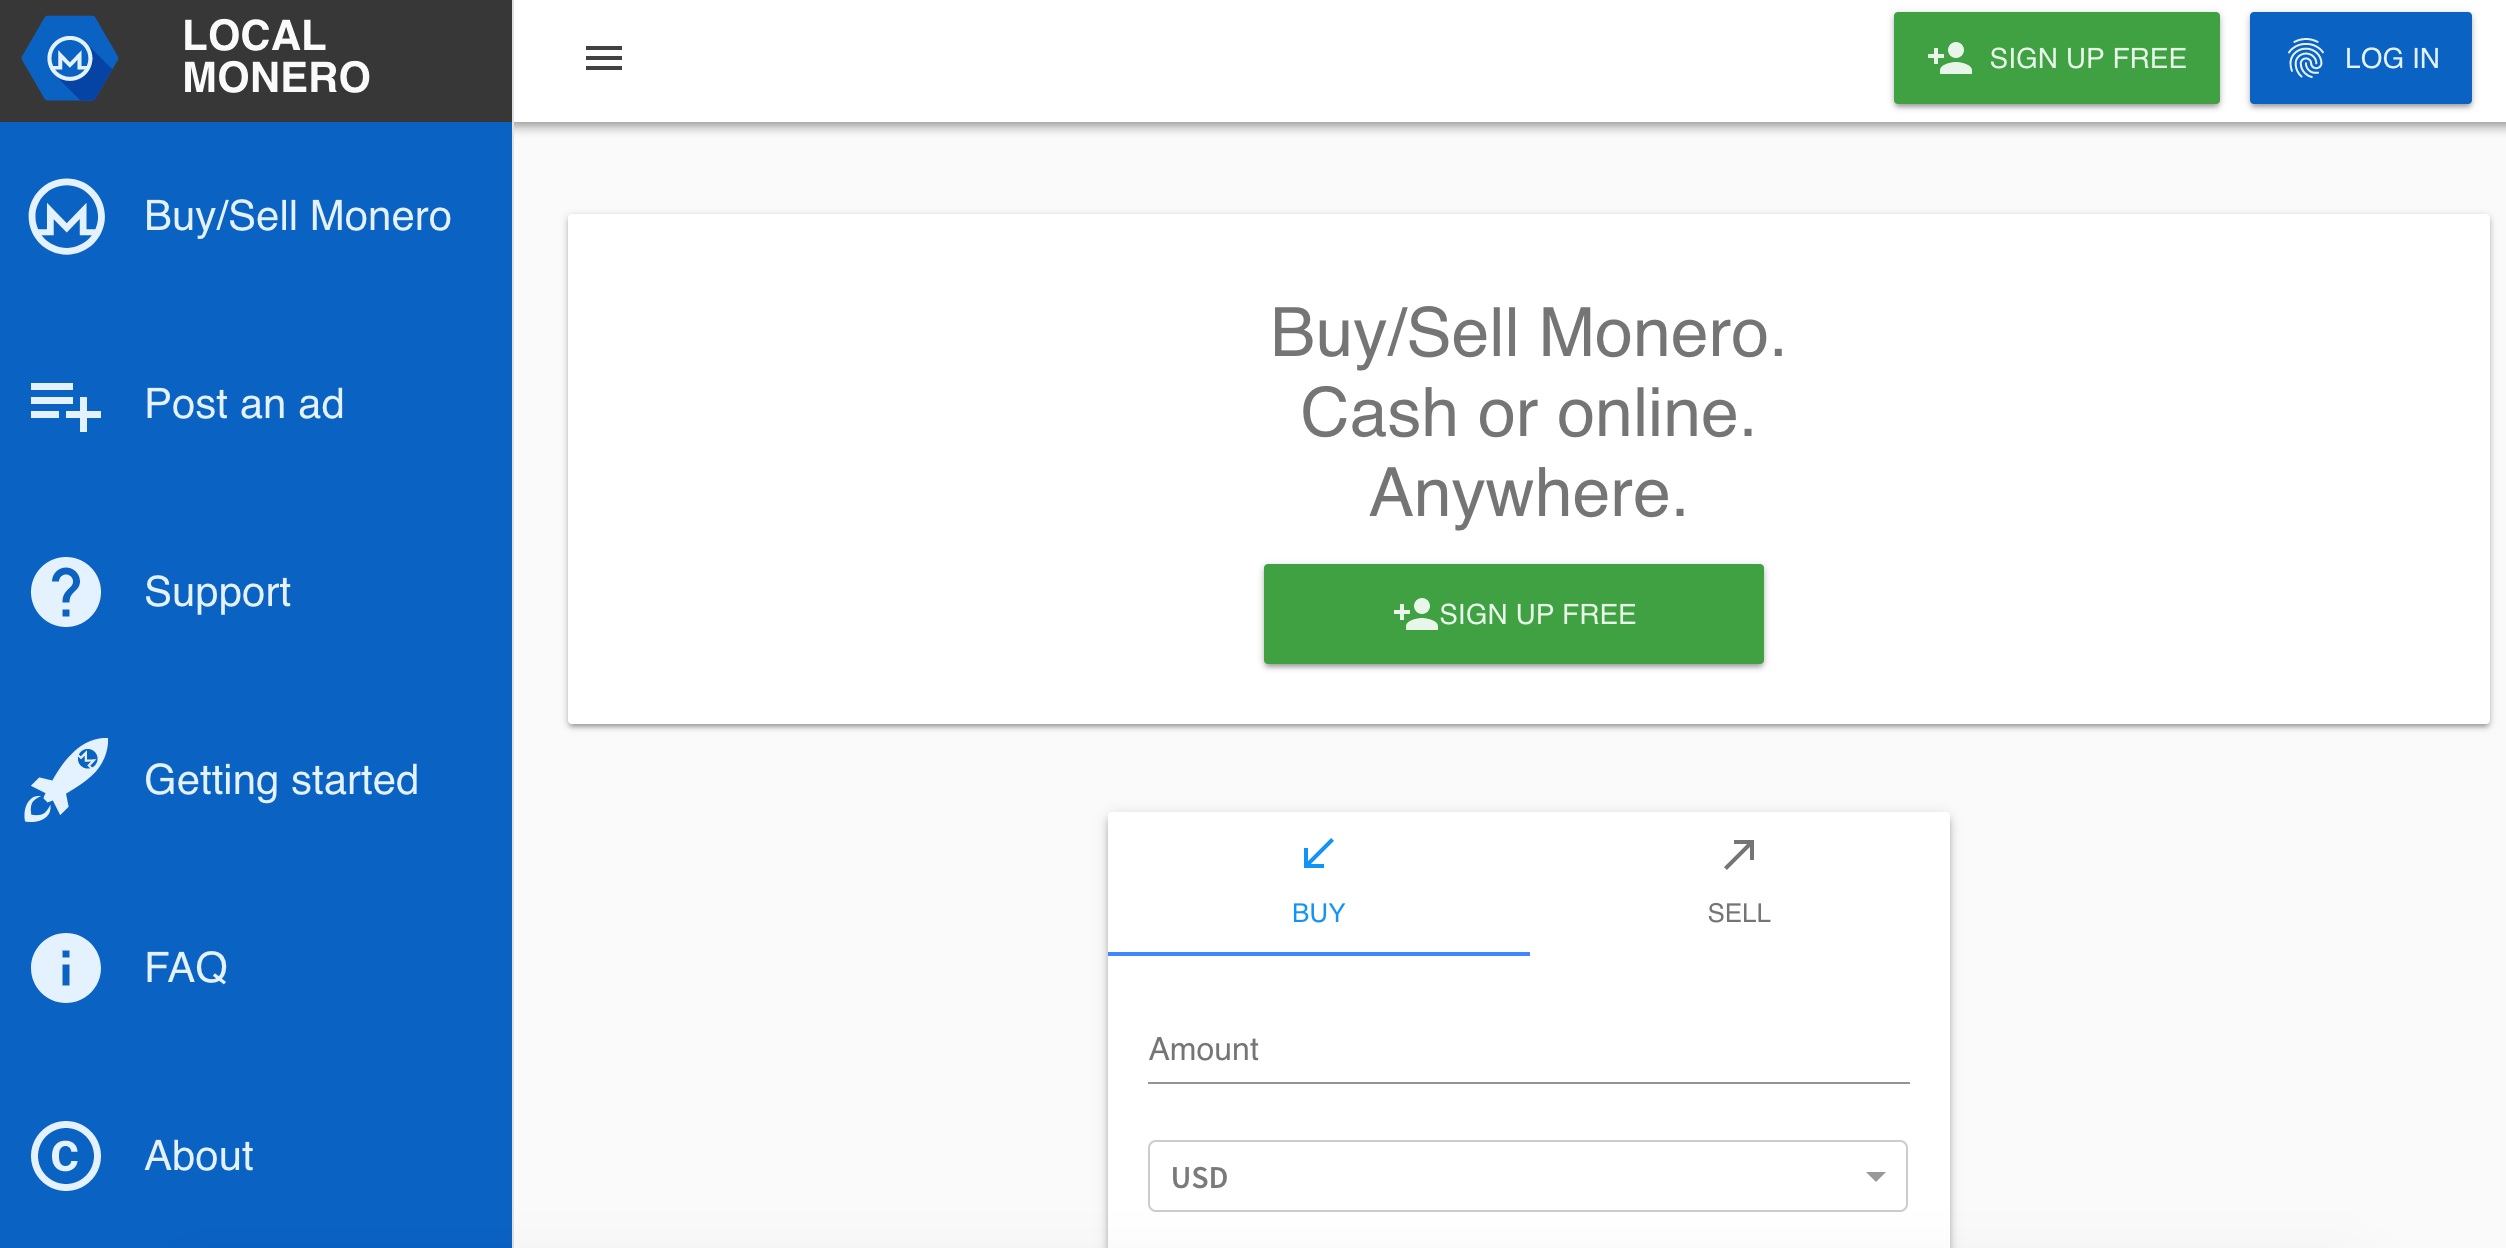
Task: Click the Support question mark icon
Action: (66, 592)
